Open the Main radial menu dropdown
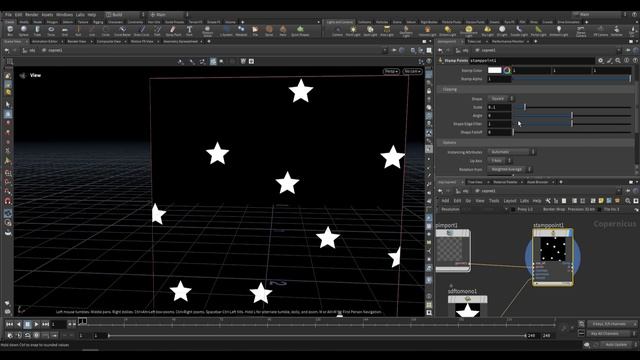The image size is (640, 360). click(168, 15)
